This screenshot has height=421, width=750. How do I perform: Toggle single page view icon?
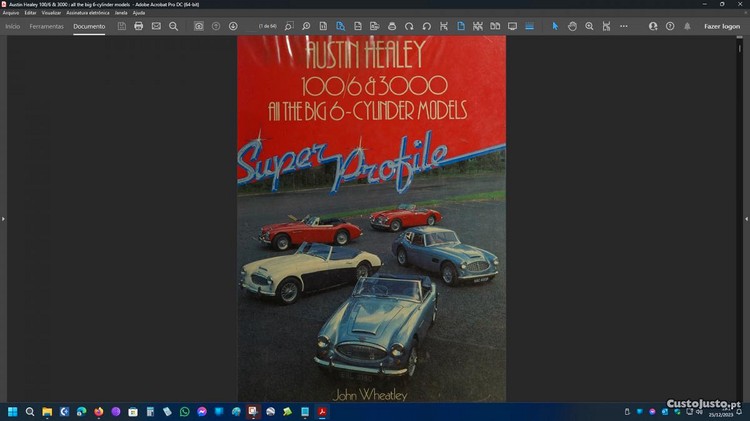pos(461,26)
